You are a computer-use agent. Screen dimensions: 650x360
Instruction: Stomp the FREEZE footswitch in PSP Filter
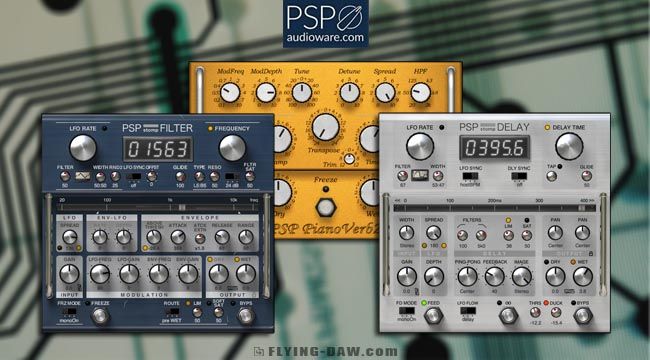tap(100, 317)
